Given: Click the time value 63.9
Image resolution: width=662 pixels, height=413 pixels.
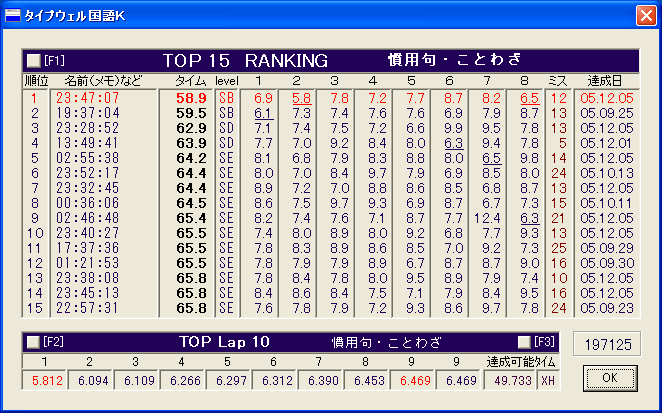Looking at the screenshot, I should [191, 143].
